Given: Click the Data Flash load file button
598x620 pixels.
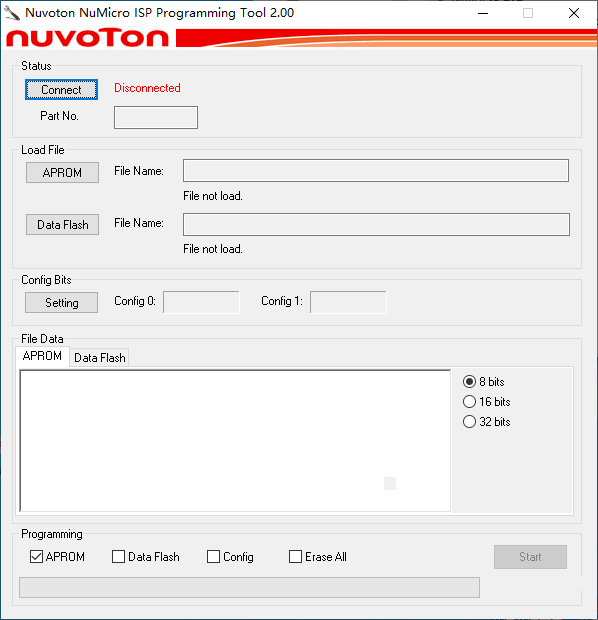Looking at the screenshot, I should click(x=62, y=225).
